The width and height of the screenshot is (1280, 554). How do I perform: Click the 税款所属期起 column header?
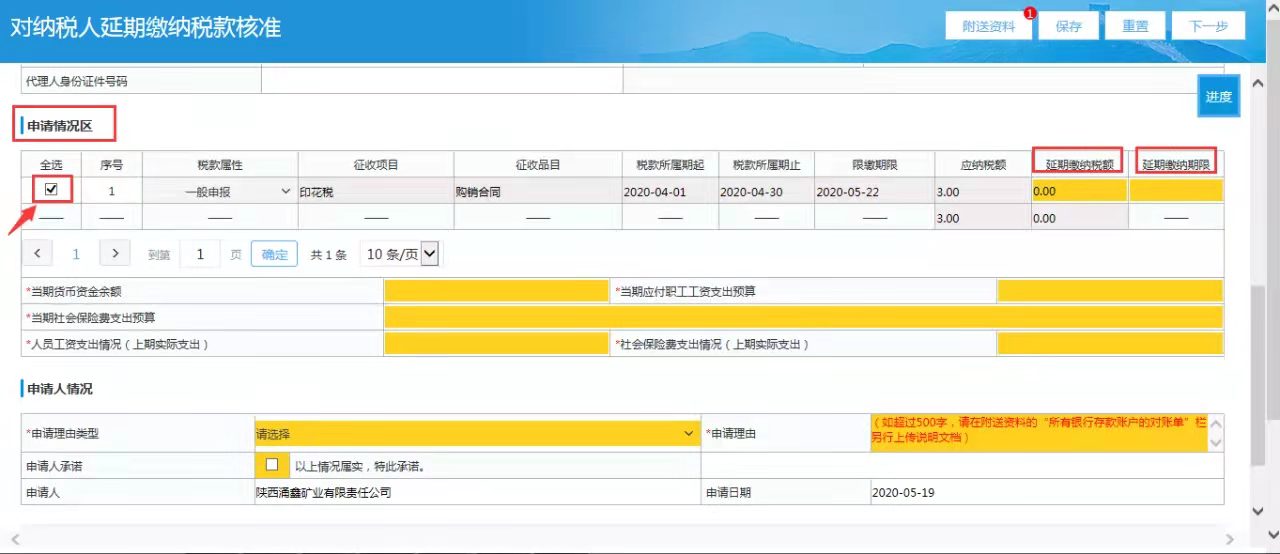[x=670, y=164]
